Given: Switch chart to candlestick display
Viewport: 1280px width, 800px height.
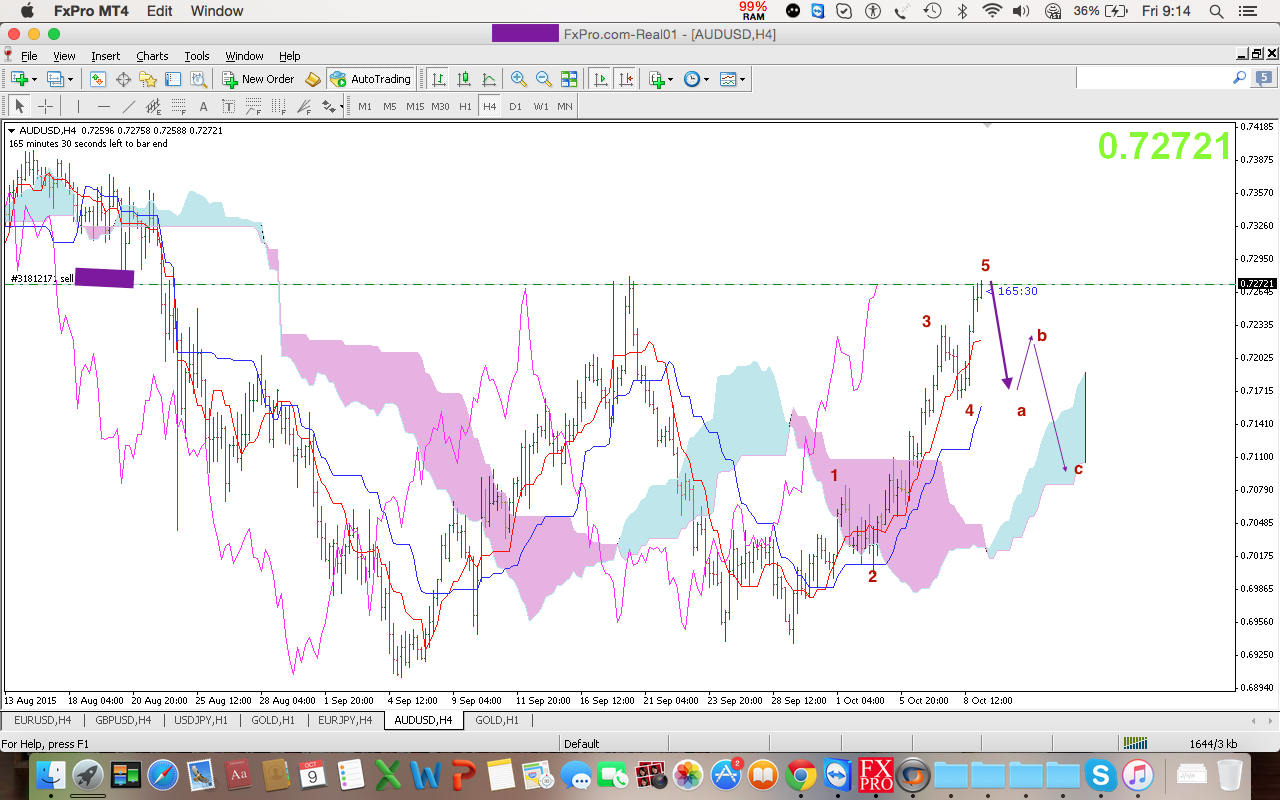Looking at the screenshot, I should (x=464, y=79).
